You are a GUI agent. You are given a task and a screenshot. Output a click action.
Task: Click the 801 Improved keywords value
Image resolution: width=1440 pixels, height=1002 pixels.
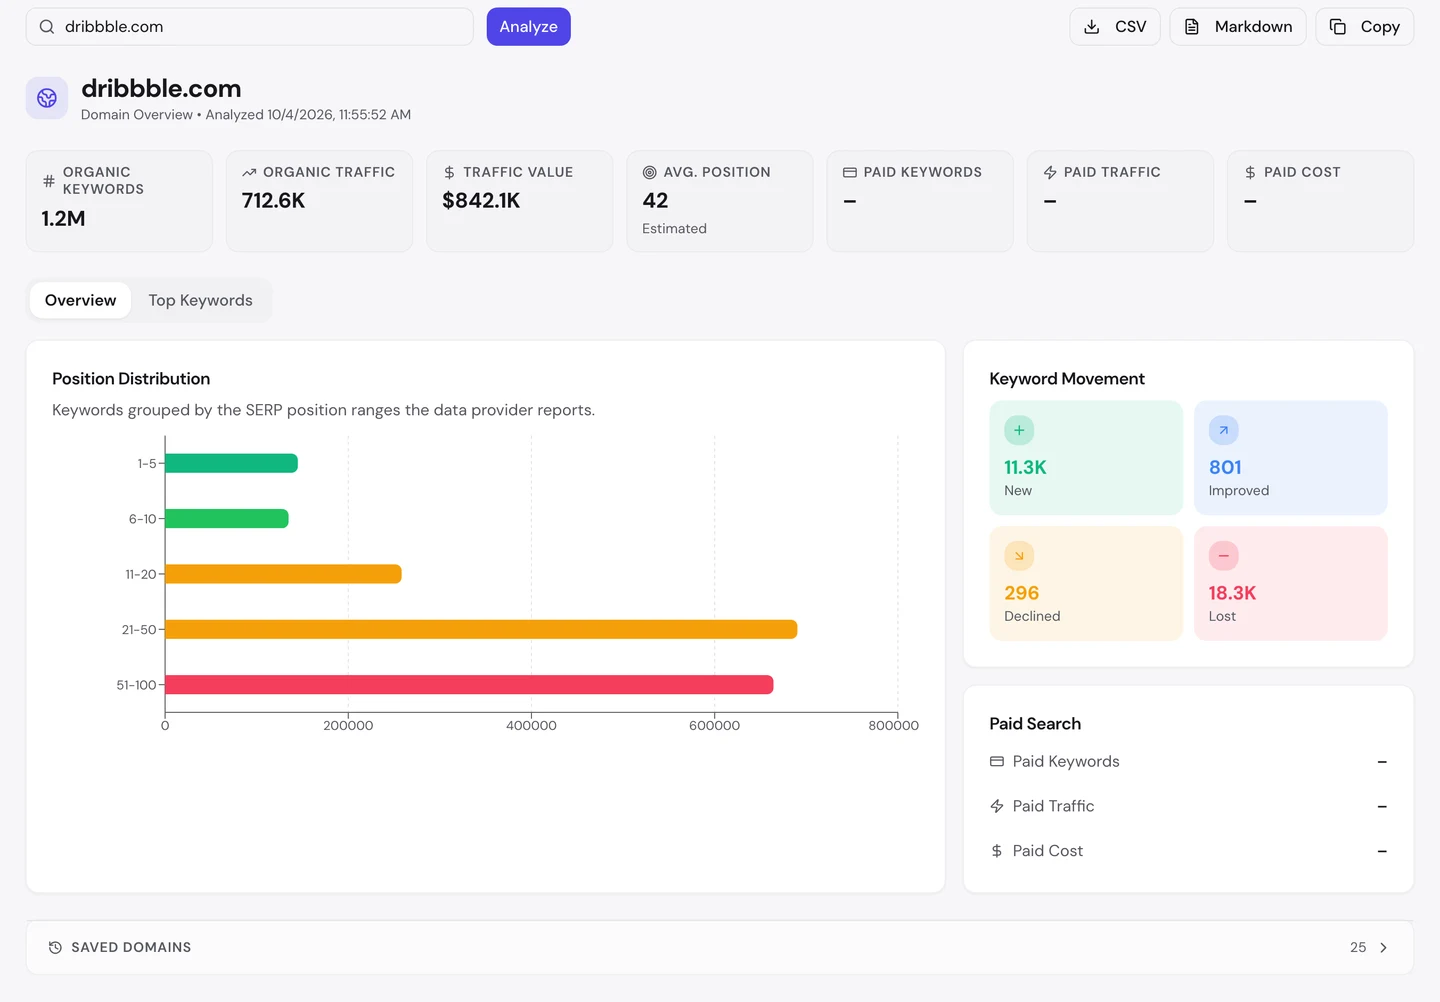tap(1225, 467)
